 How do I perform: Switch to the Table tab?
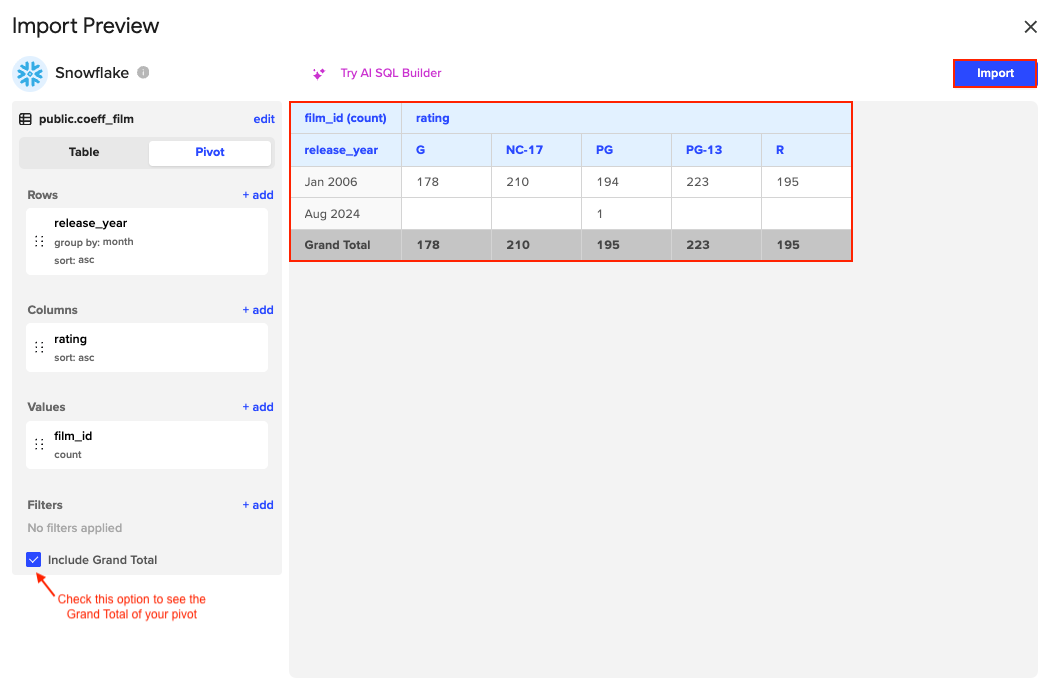(x=84, y=152)
